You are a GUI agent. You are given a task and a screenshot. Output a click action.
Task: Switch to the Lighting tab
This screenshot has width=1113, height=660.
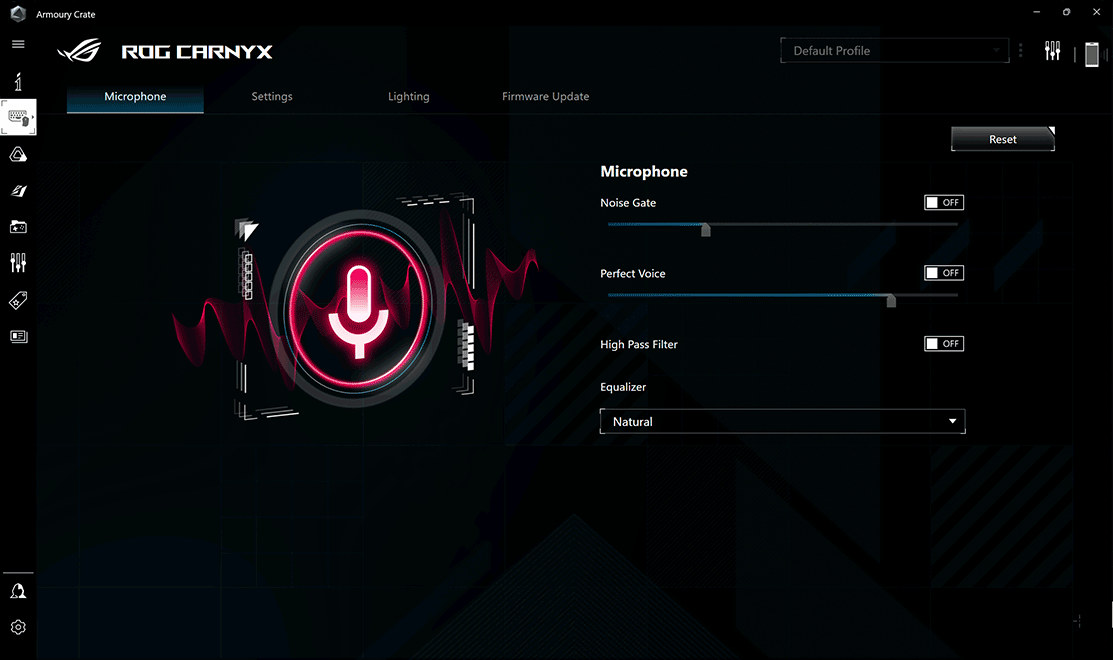[408, 97]
